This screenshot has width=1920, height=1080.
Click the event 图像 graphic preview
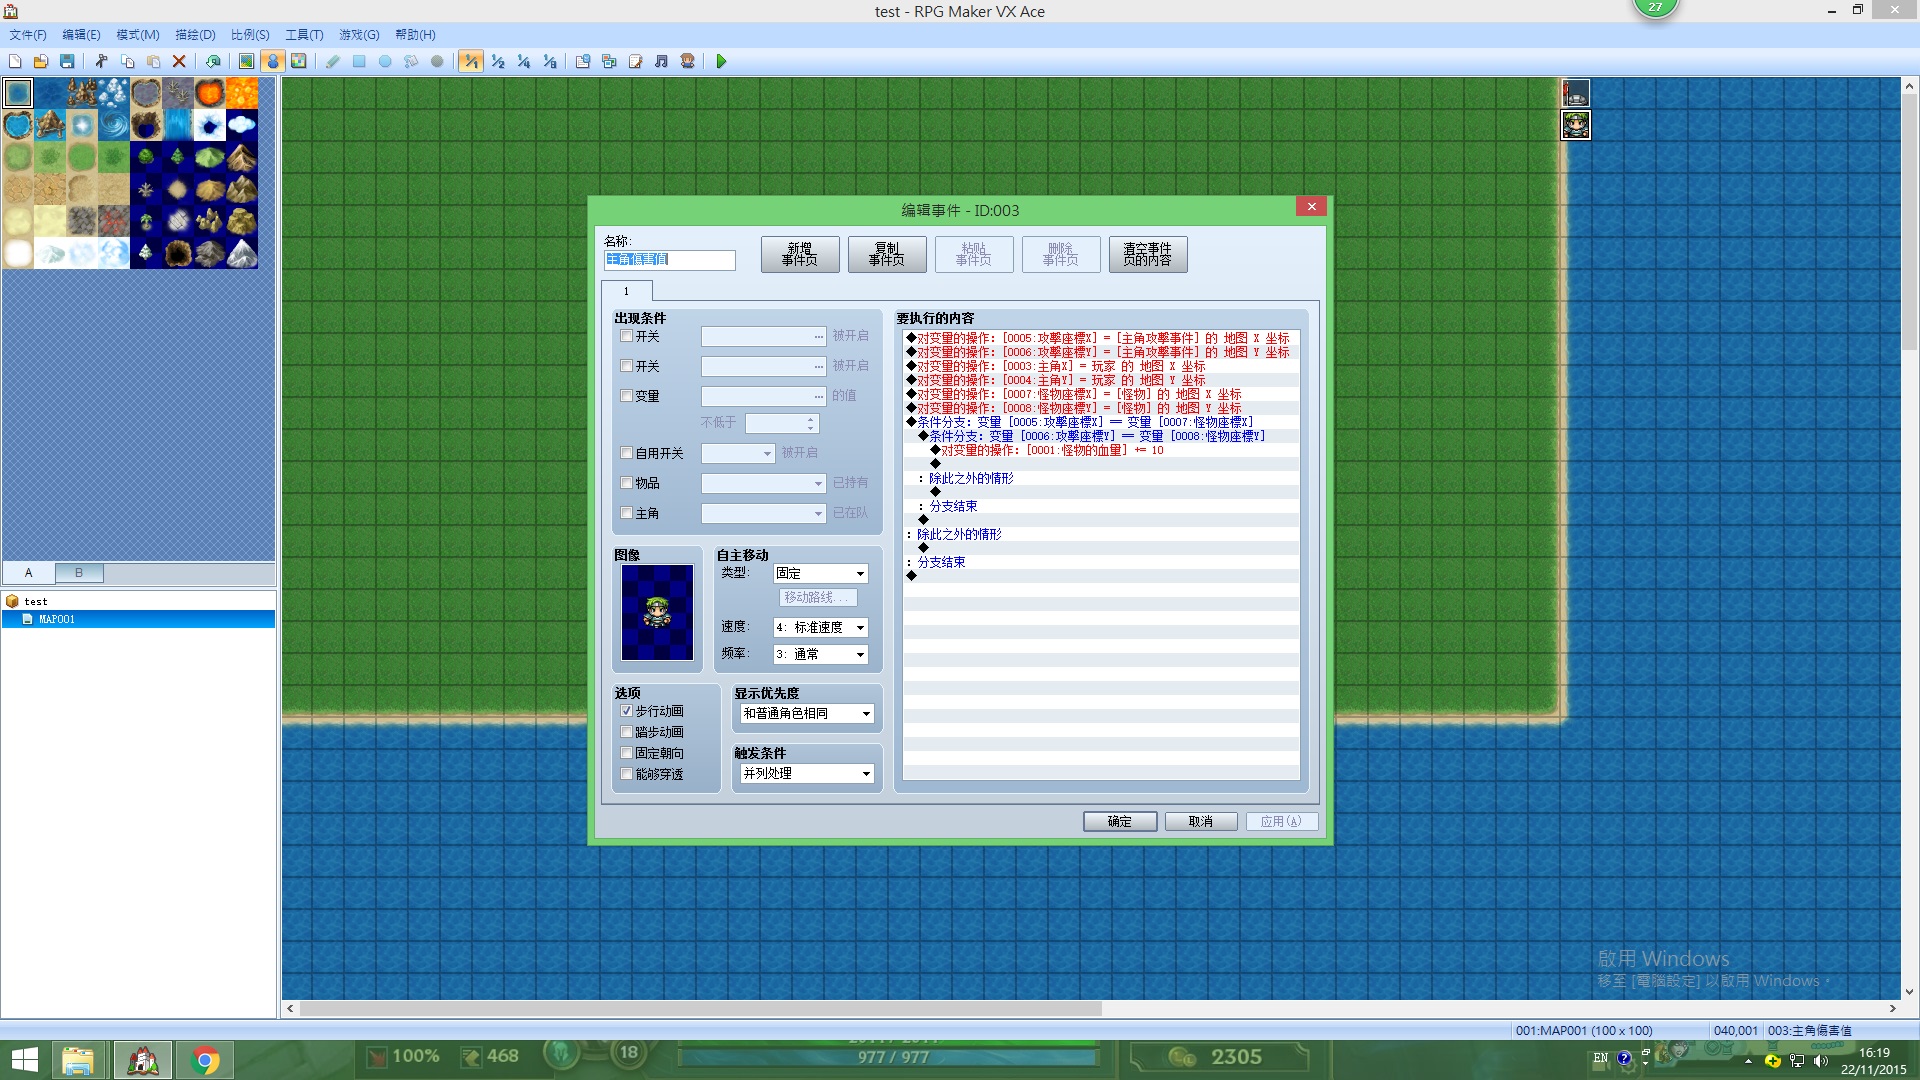pos(657,612)
